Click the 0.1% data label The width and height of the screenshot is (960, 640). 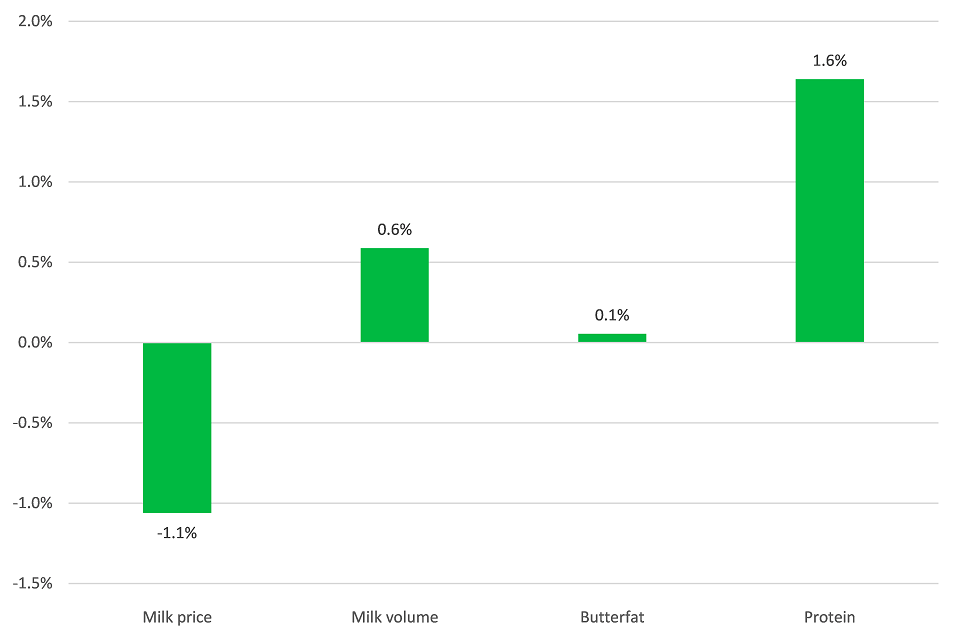pyautogui.click(x=612, y=315)
